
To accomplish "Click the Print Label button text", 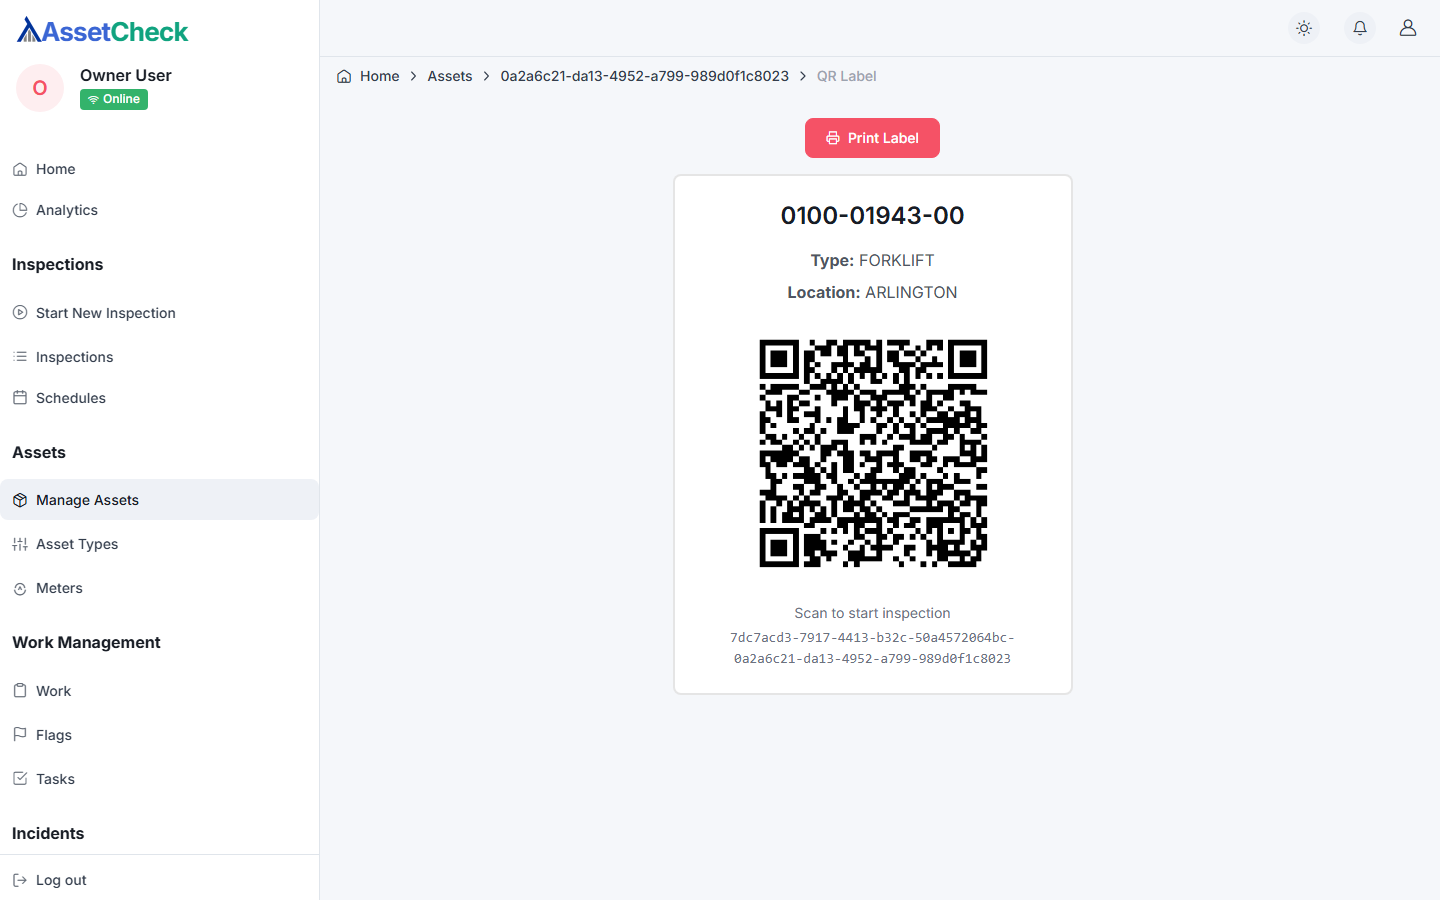I will (883, 138).
